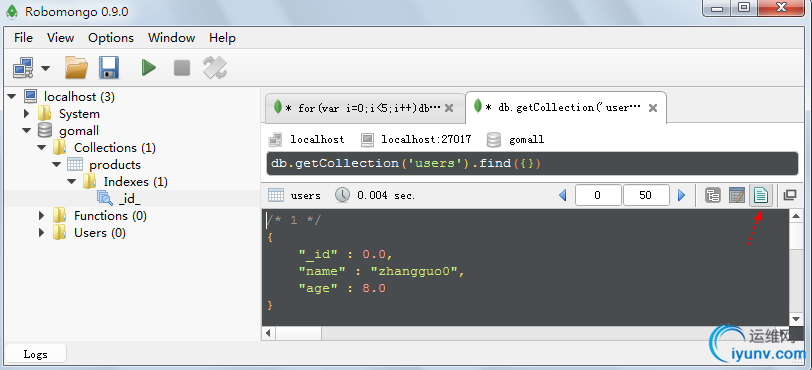The width and height of the screenshot is (812, 370).
Task: Select localhost (3) connection label
Action: pyautogui.click(x=79, y=96)
